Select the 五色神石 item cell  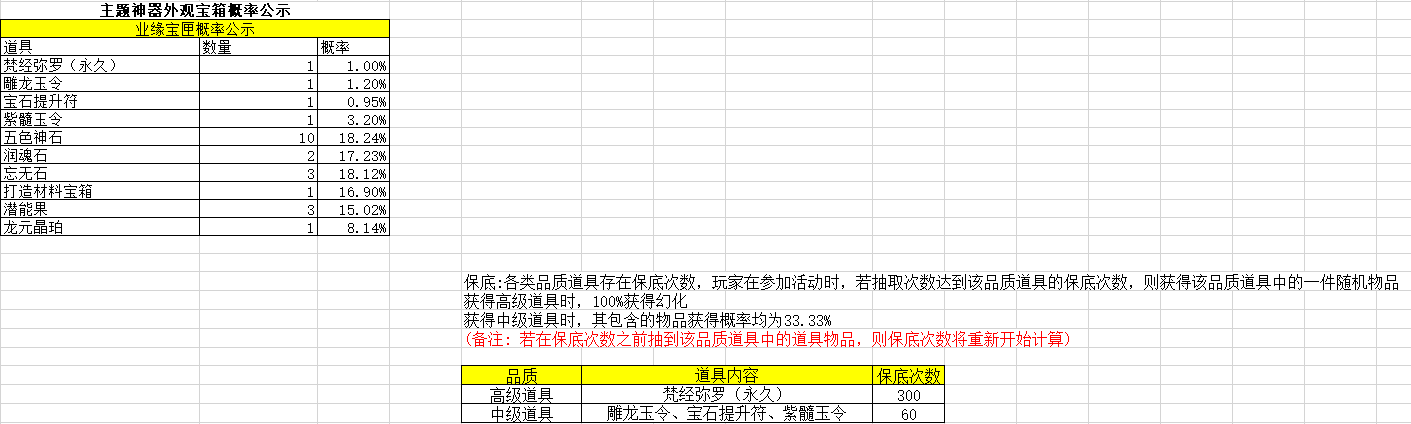pos(100,137)
